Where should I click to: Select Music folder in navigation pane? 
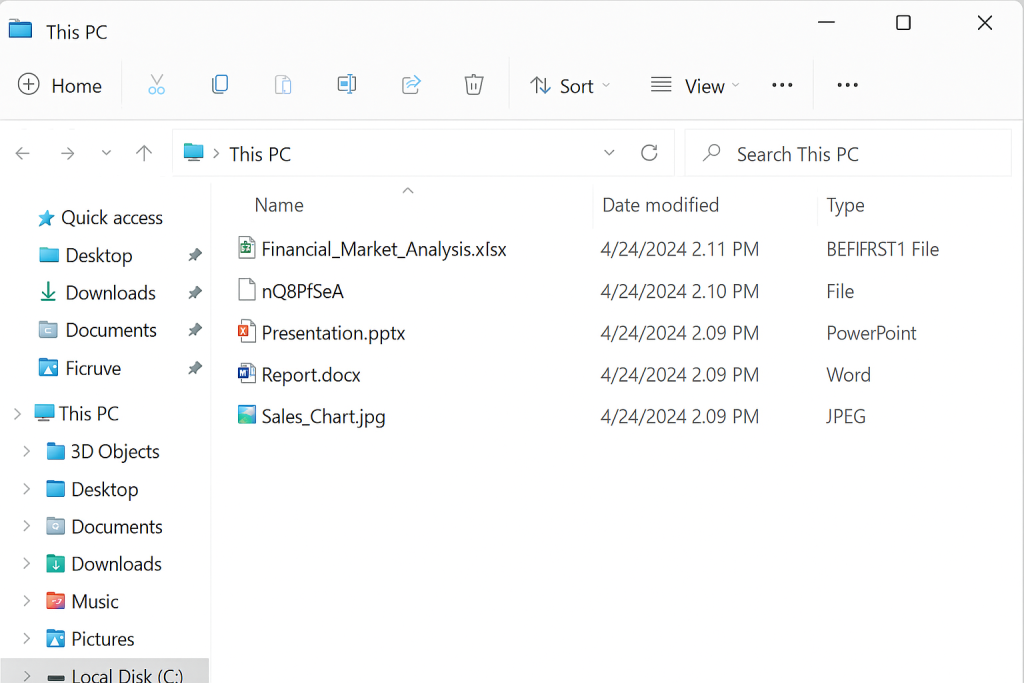94,602
